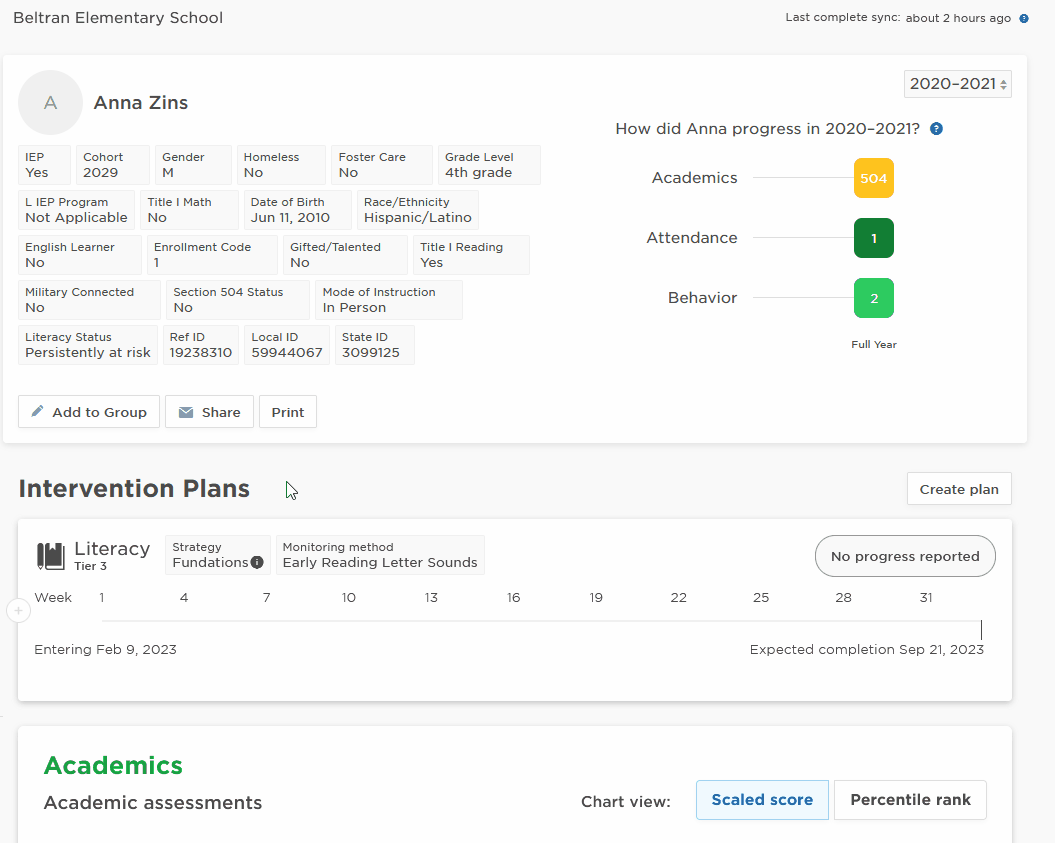The height and width of the screenshot is (843, 1055).
Task: Switch chart view to Percentile rank
Action: click(910, 800)
